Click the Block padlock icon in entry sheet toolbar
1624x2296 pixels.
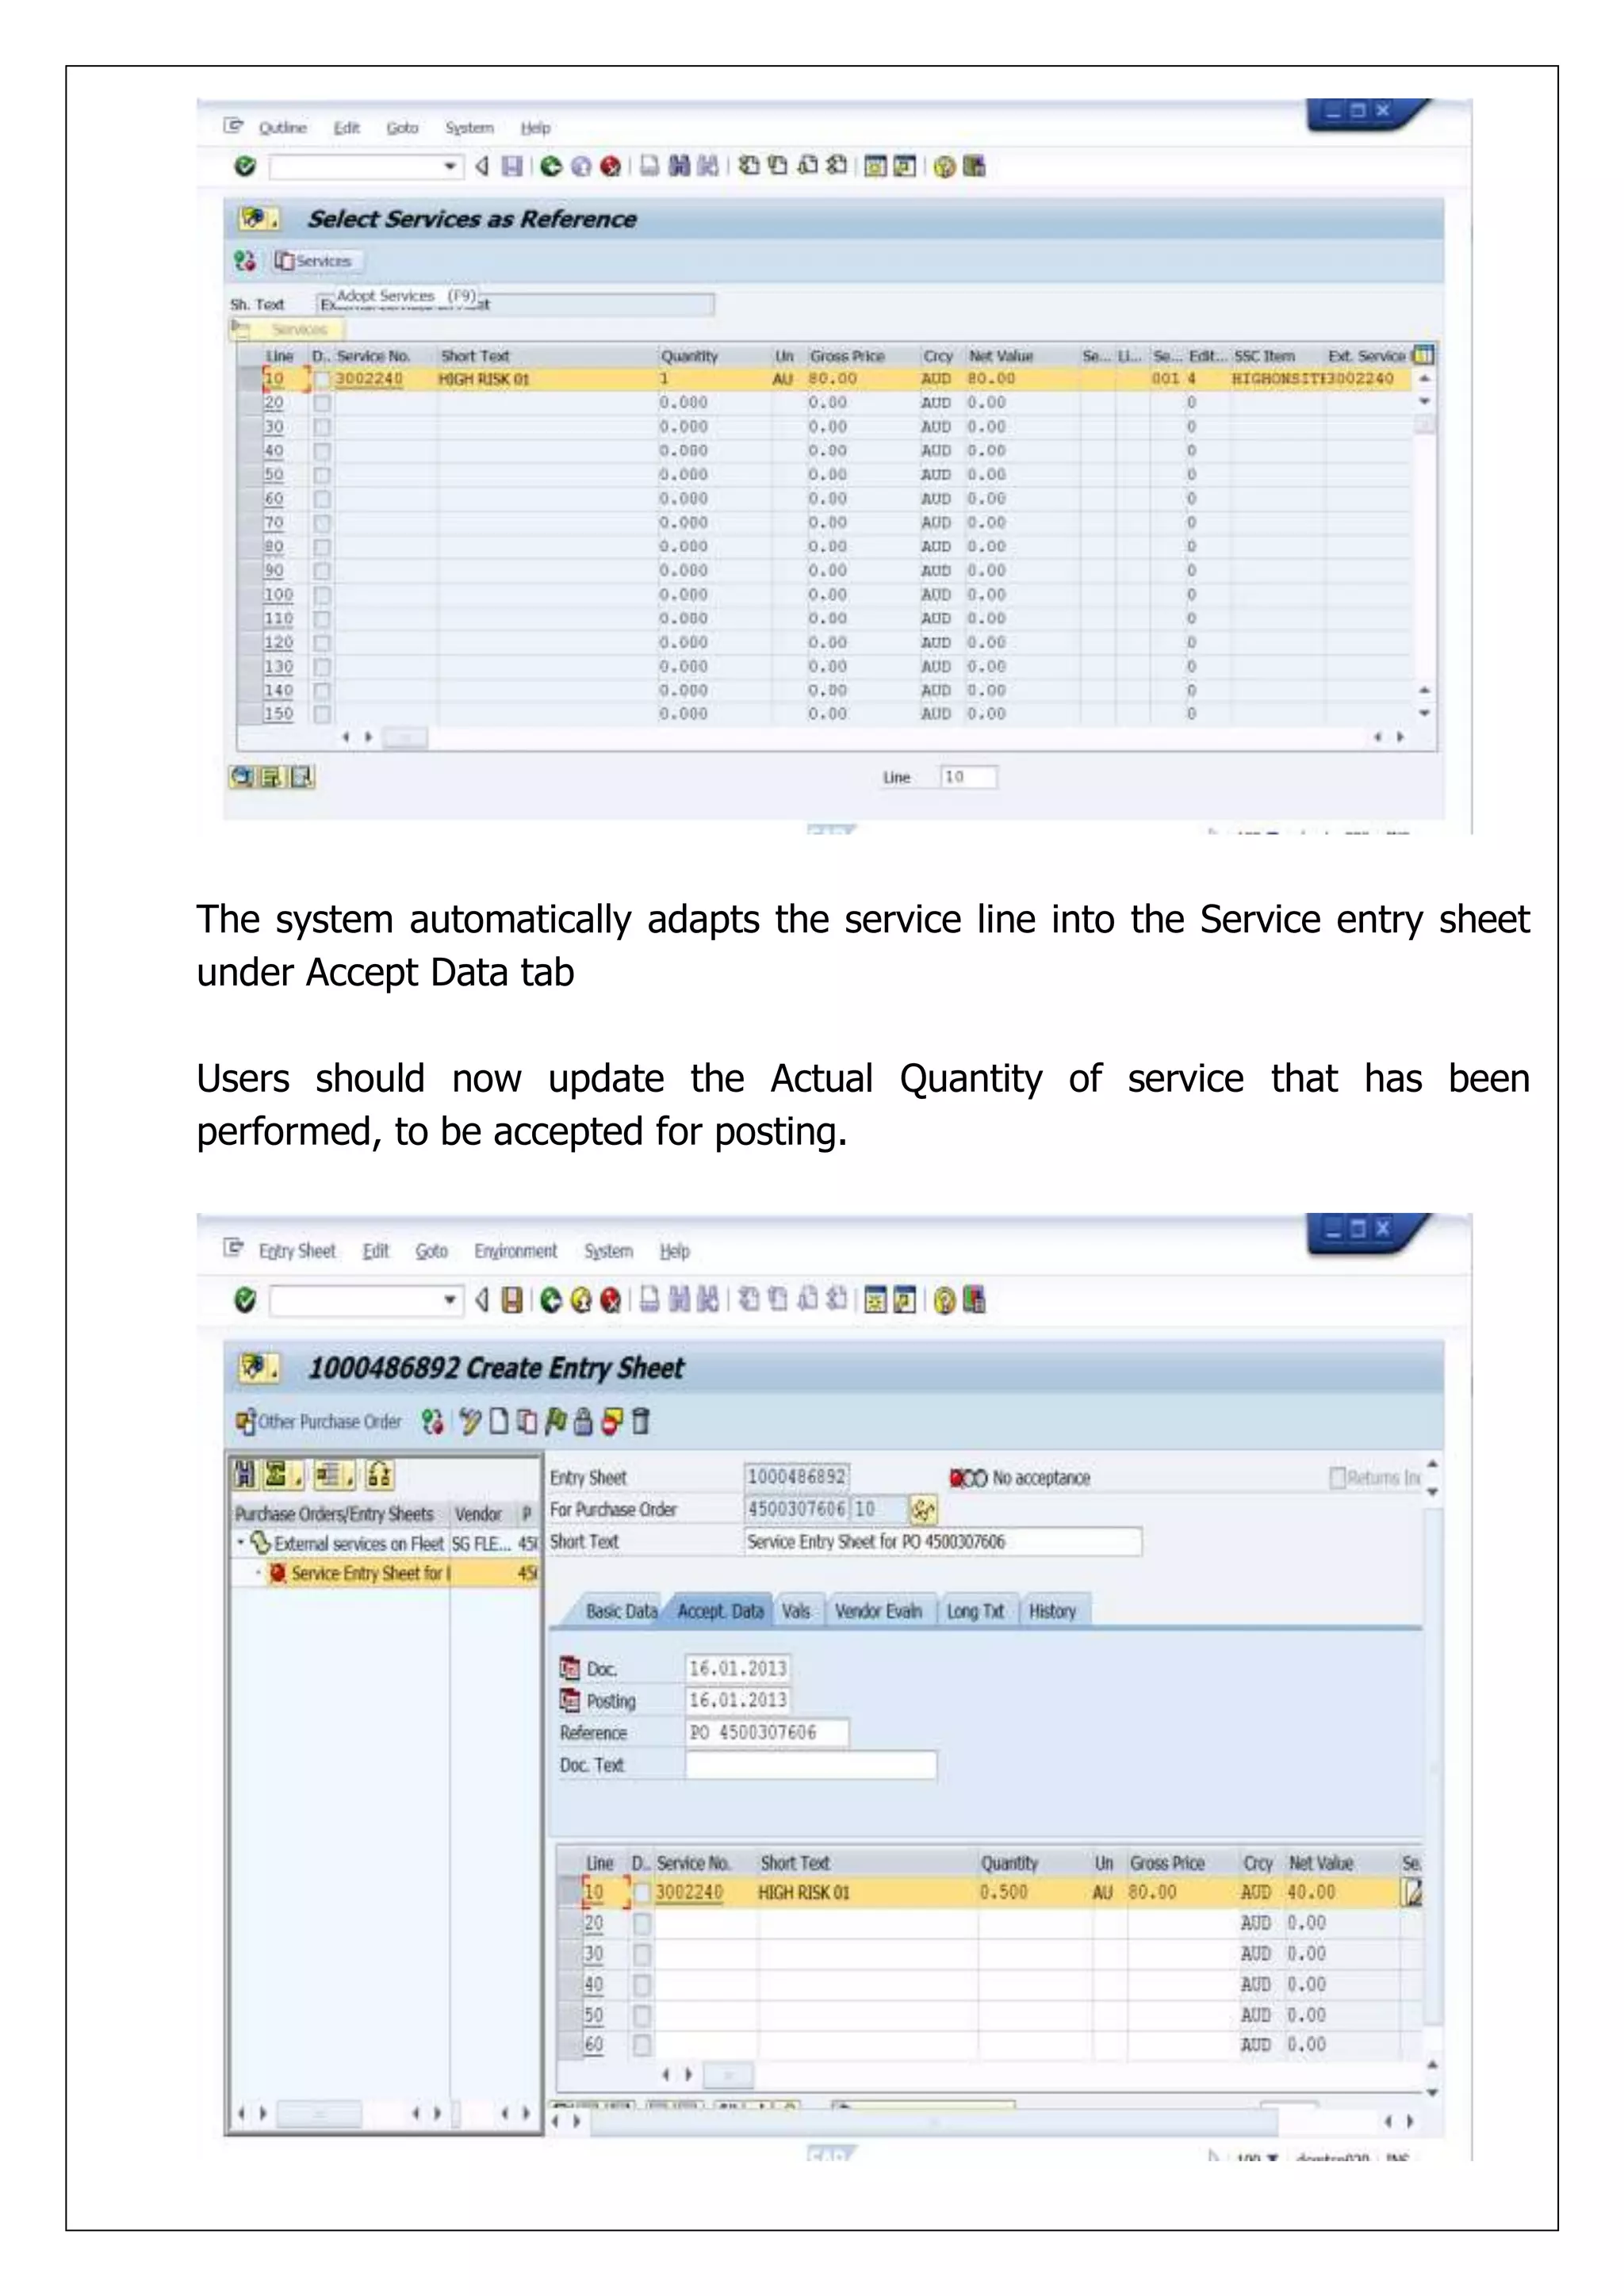click(x=584, y=1421)
